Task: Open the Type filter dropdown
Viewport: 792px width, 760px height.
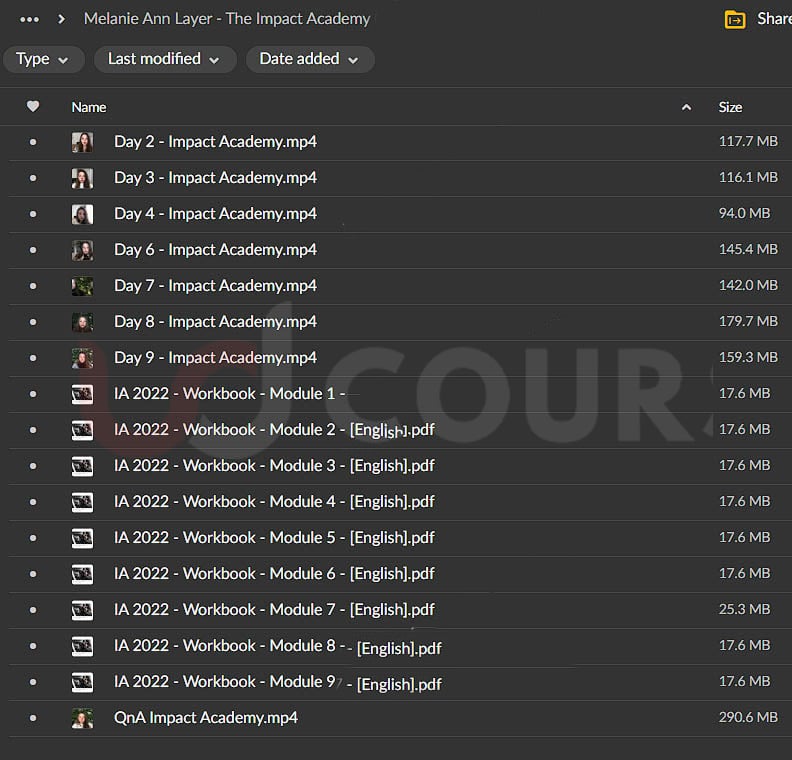Action: [x=43, y=59]
